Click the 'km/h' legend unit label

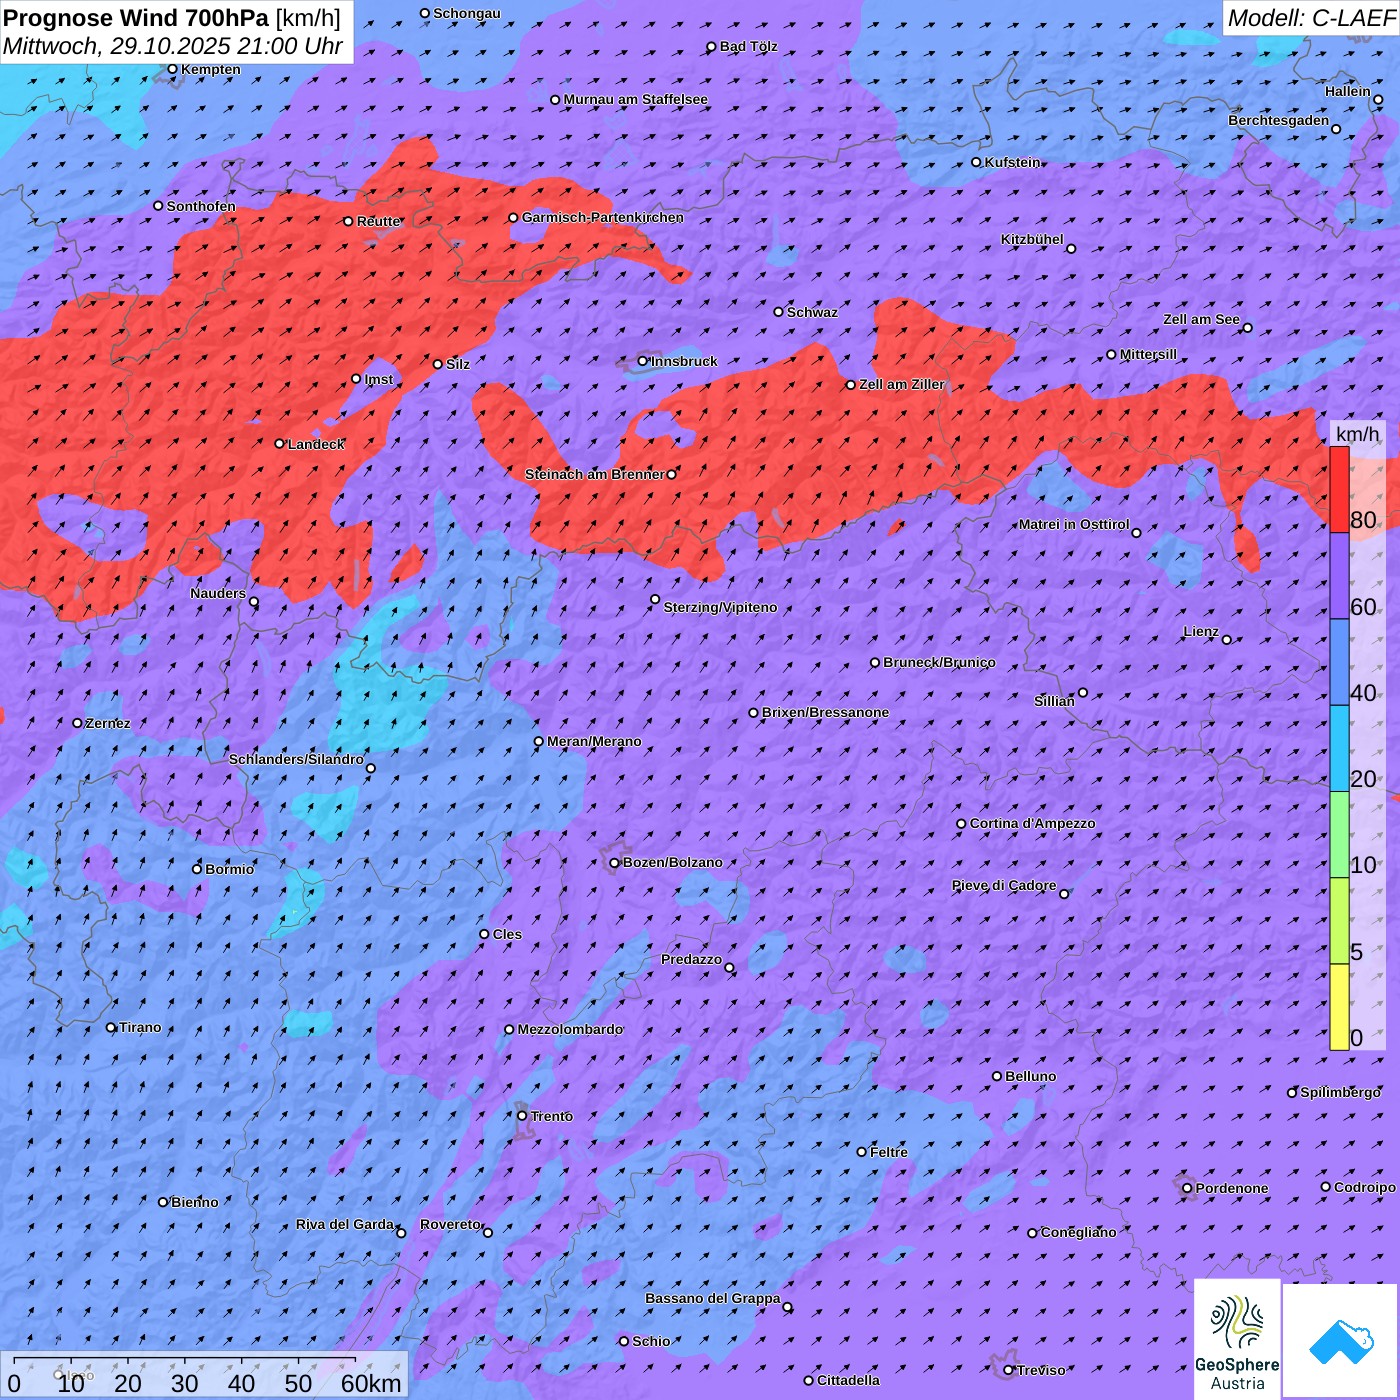point(1357,434)
